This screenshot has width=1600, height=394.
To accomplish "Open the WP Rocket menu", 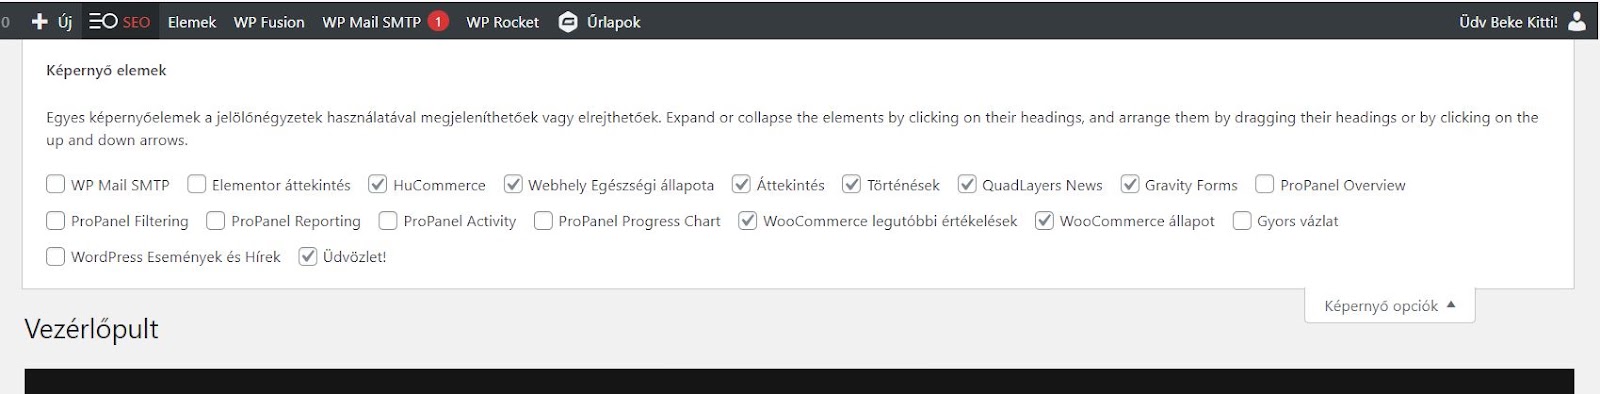I will pyautogui.click(x=502, y=21).
